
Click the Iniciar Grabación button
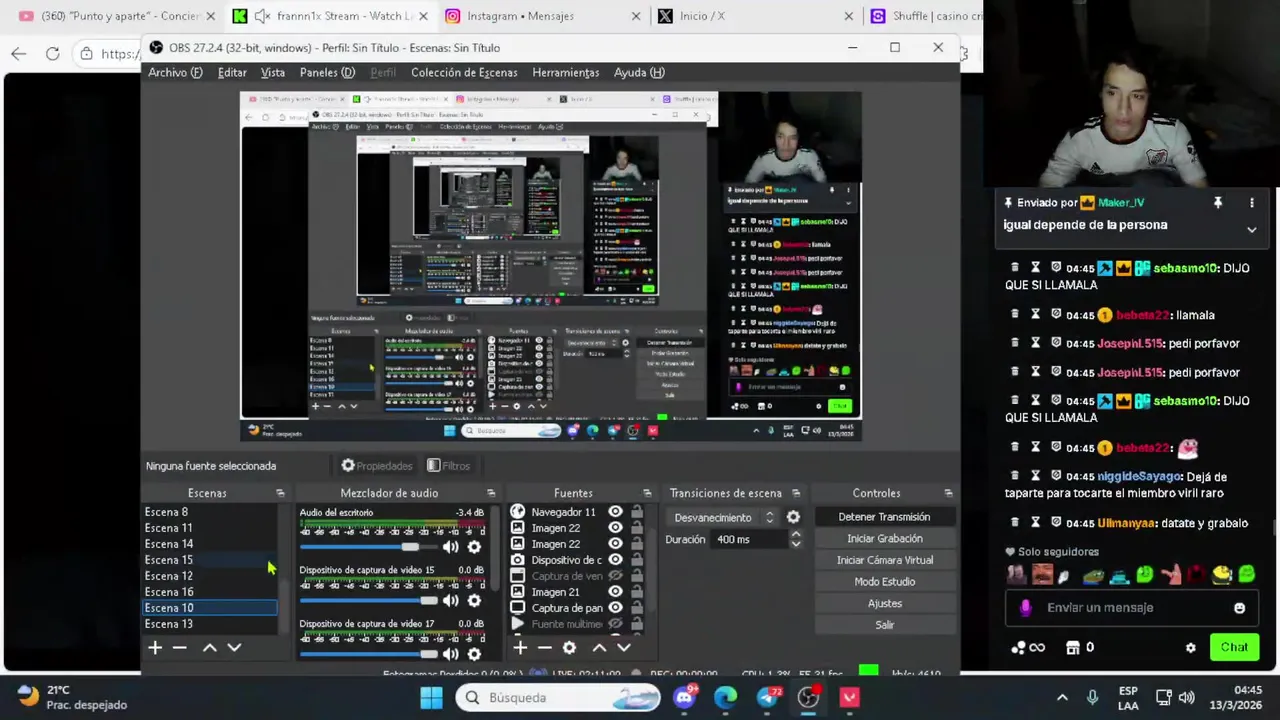[884, 539]
